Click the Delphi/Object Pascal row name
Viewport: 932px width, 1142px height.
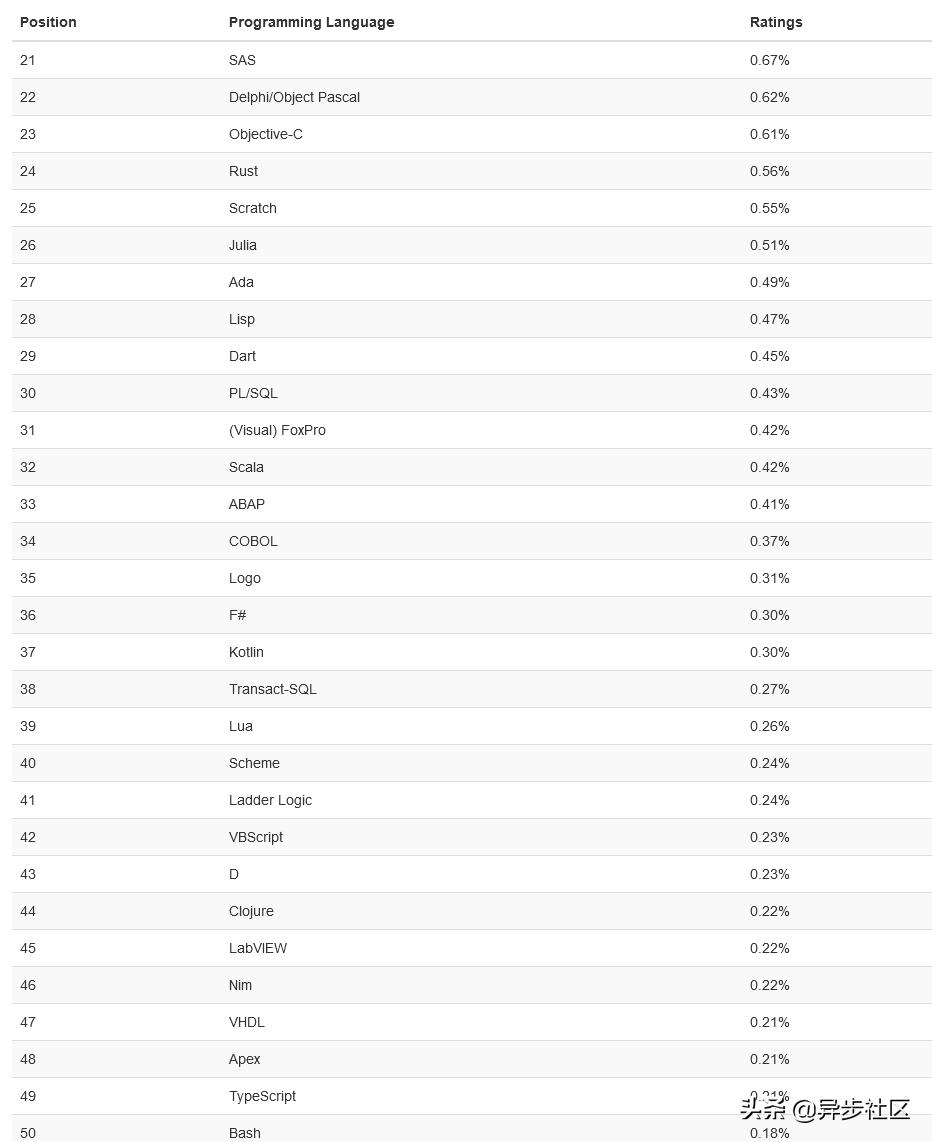(x=294, y=97)
